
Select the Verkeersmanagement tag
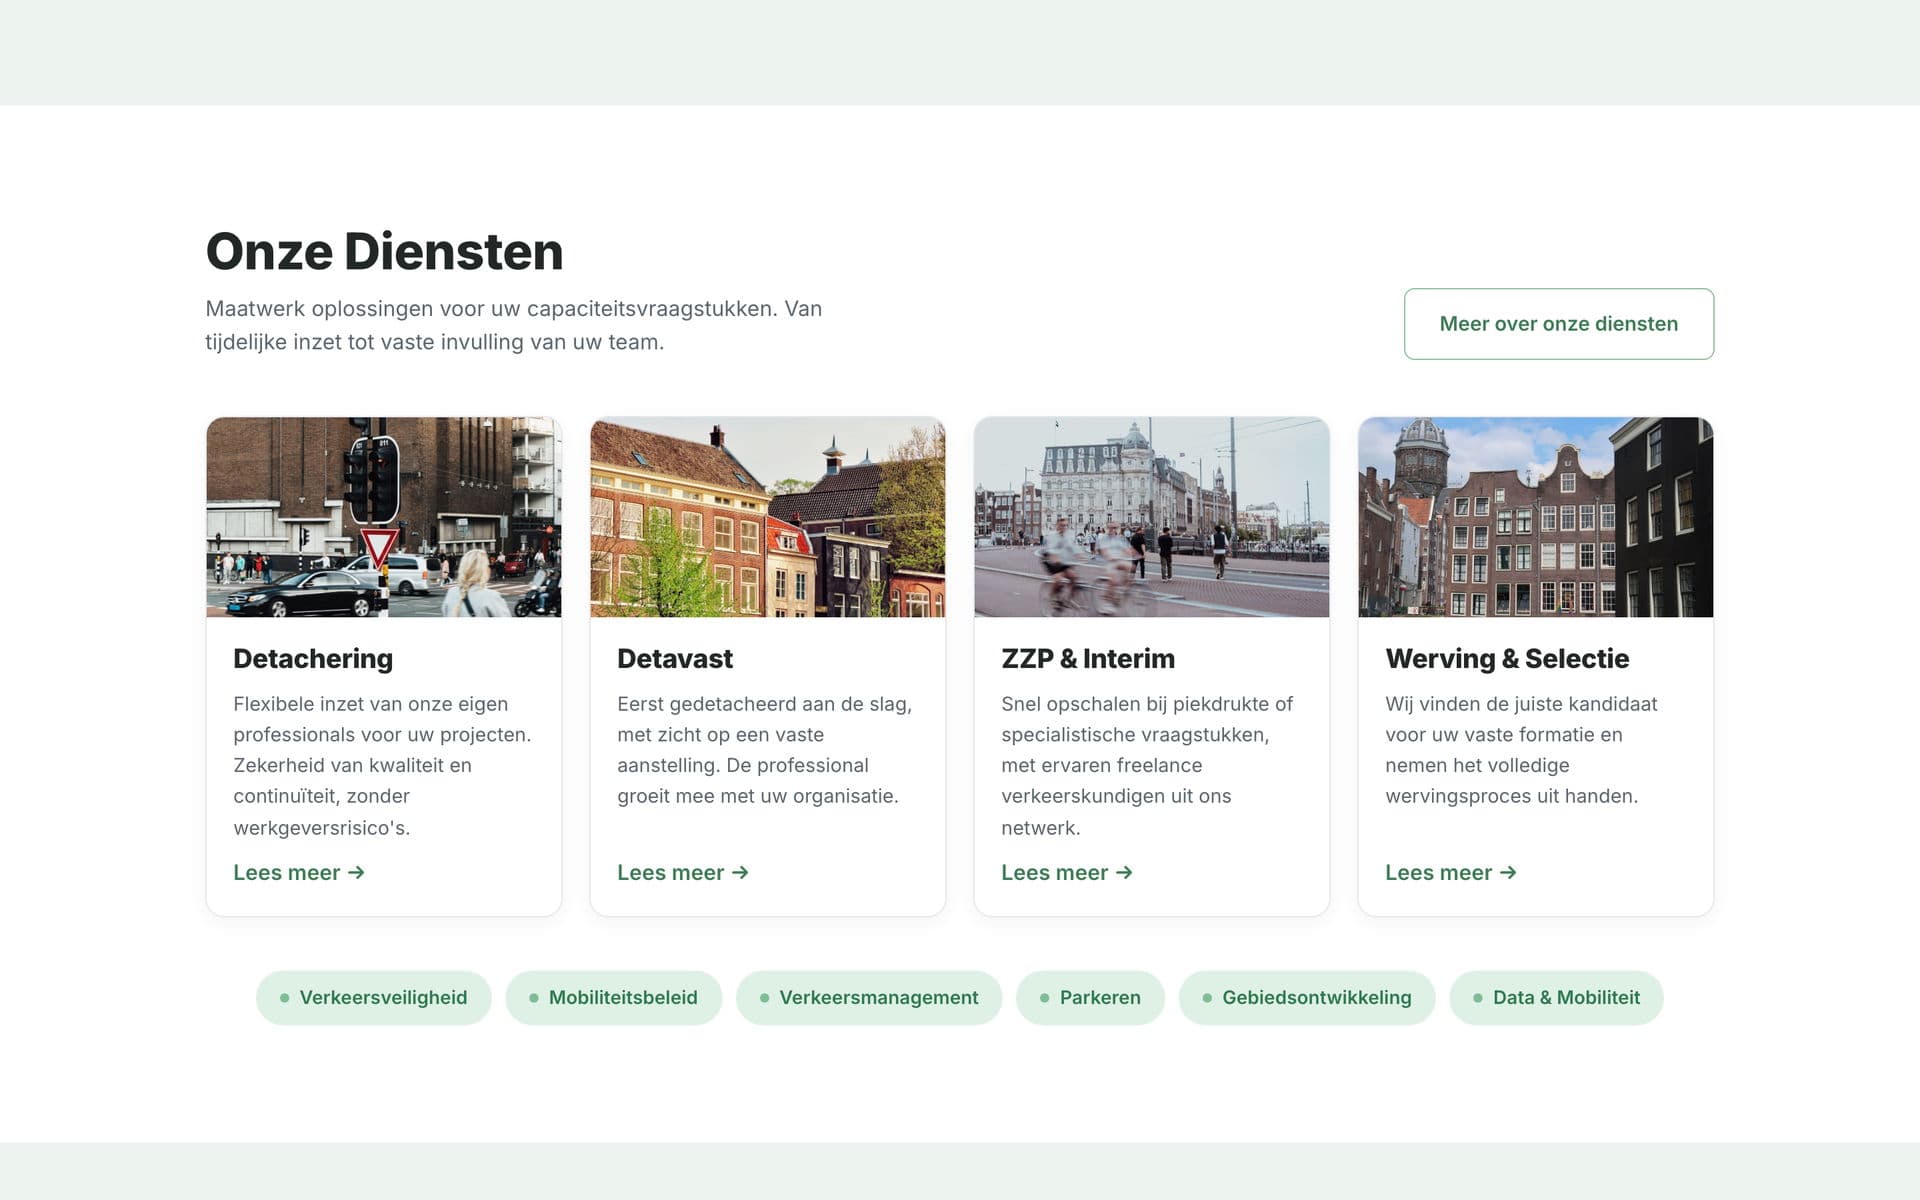click(869, 997)
